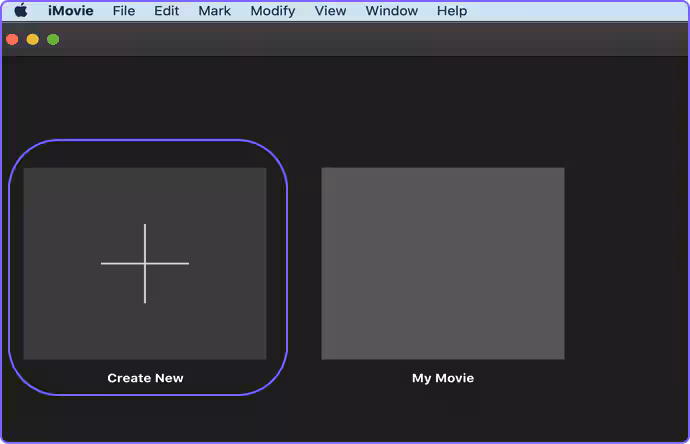Screen dimensions: 690x444
Task: Open the Window menu
Action: tap(392, 11)
